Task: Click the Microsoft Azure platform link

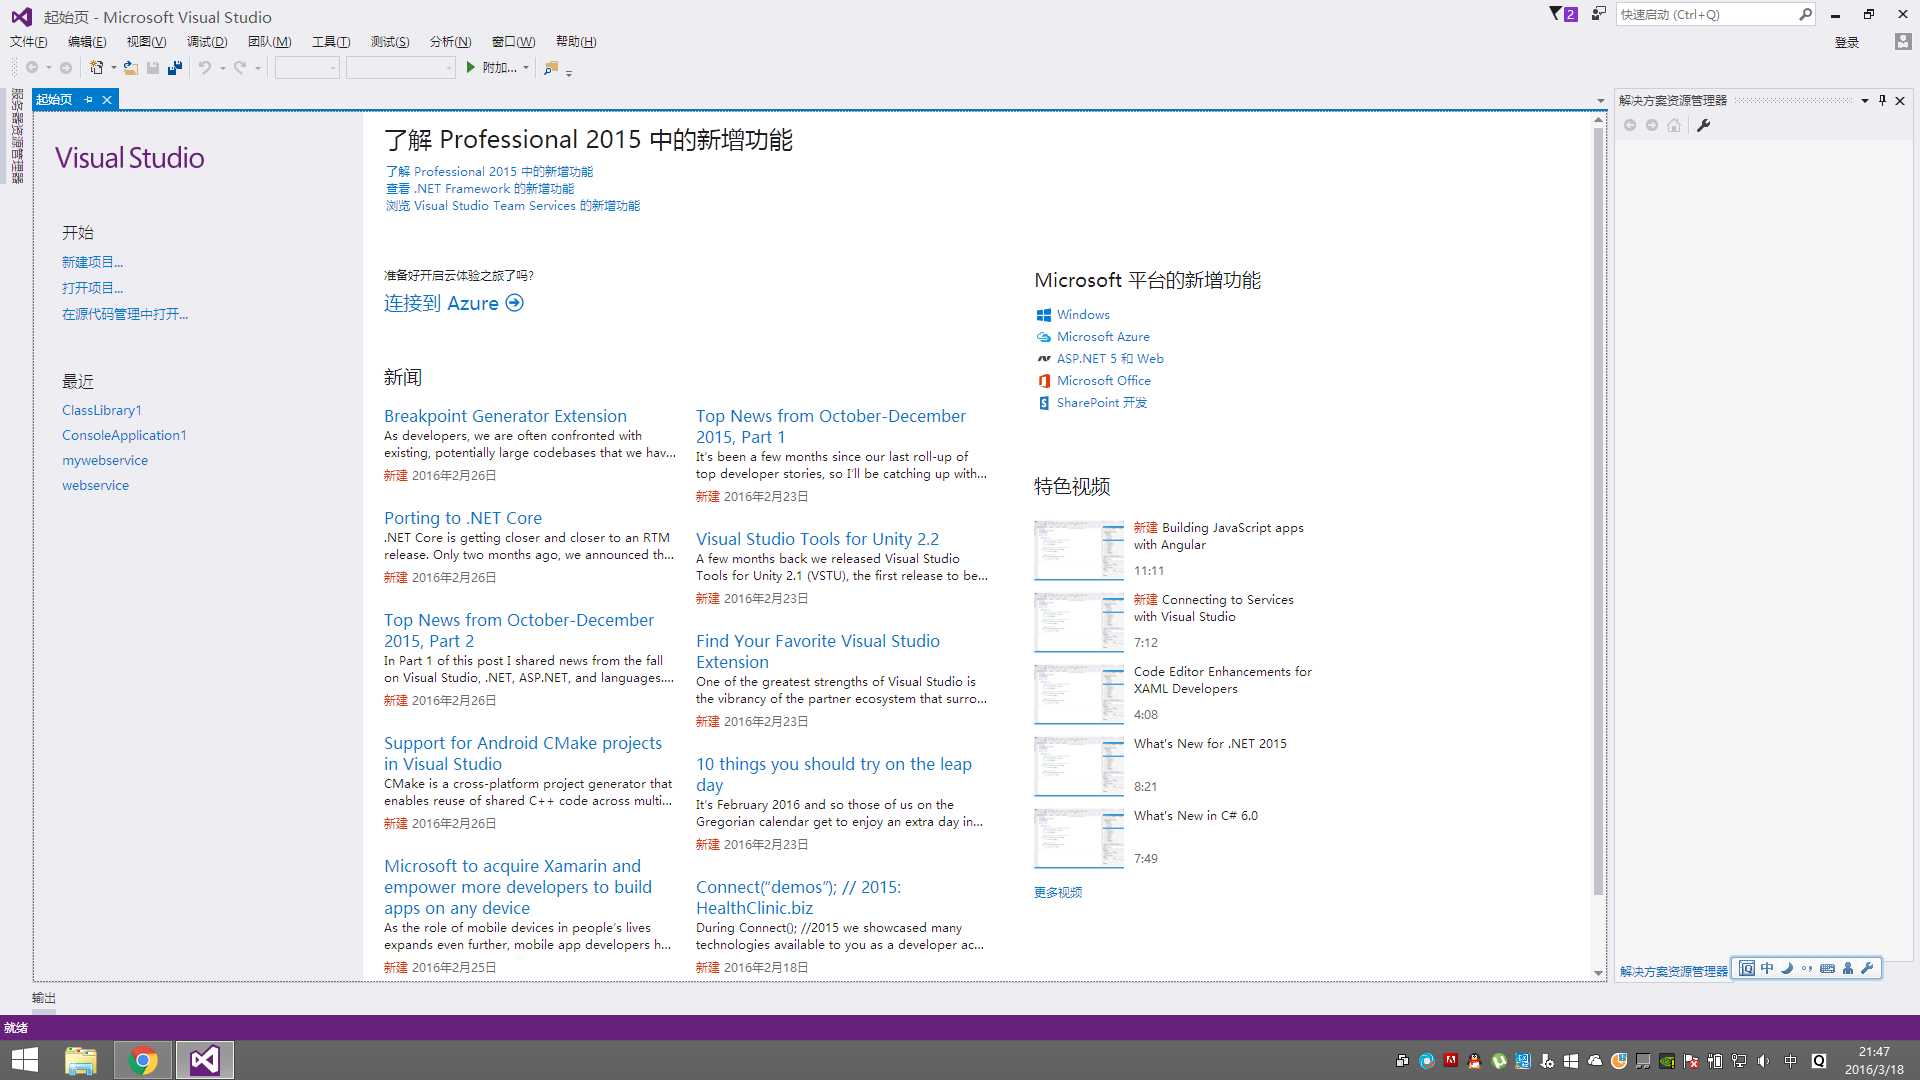Action: click(1103, 337)
